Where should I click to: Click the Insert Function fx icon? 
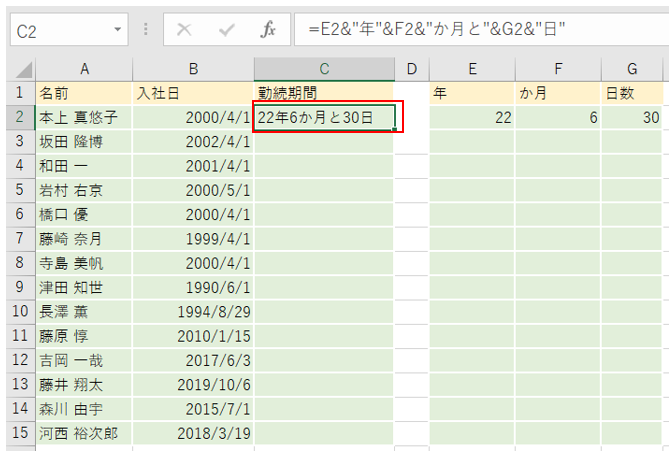coord(267,30)
